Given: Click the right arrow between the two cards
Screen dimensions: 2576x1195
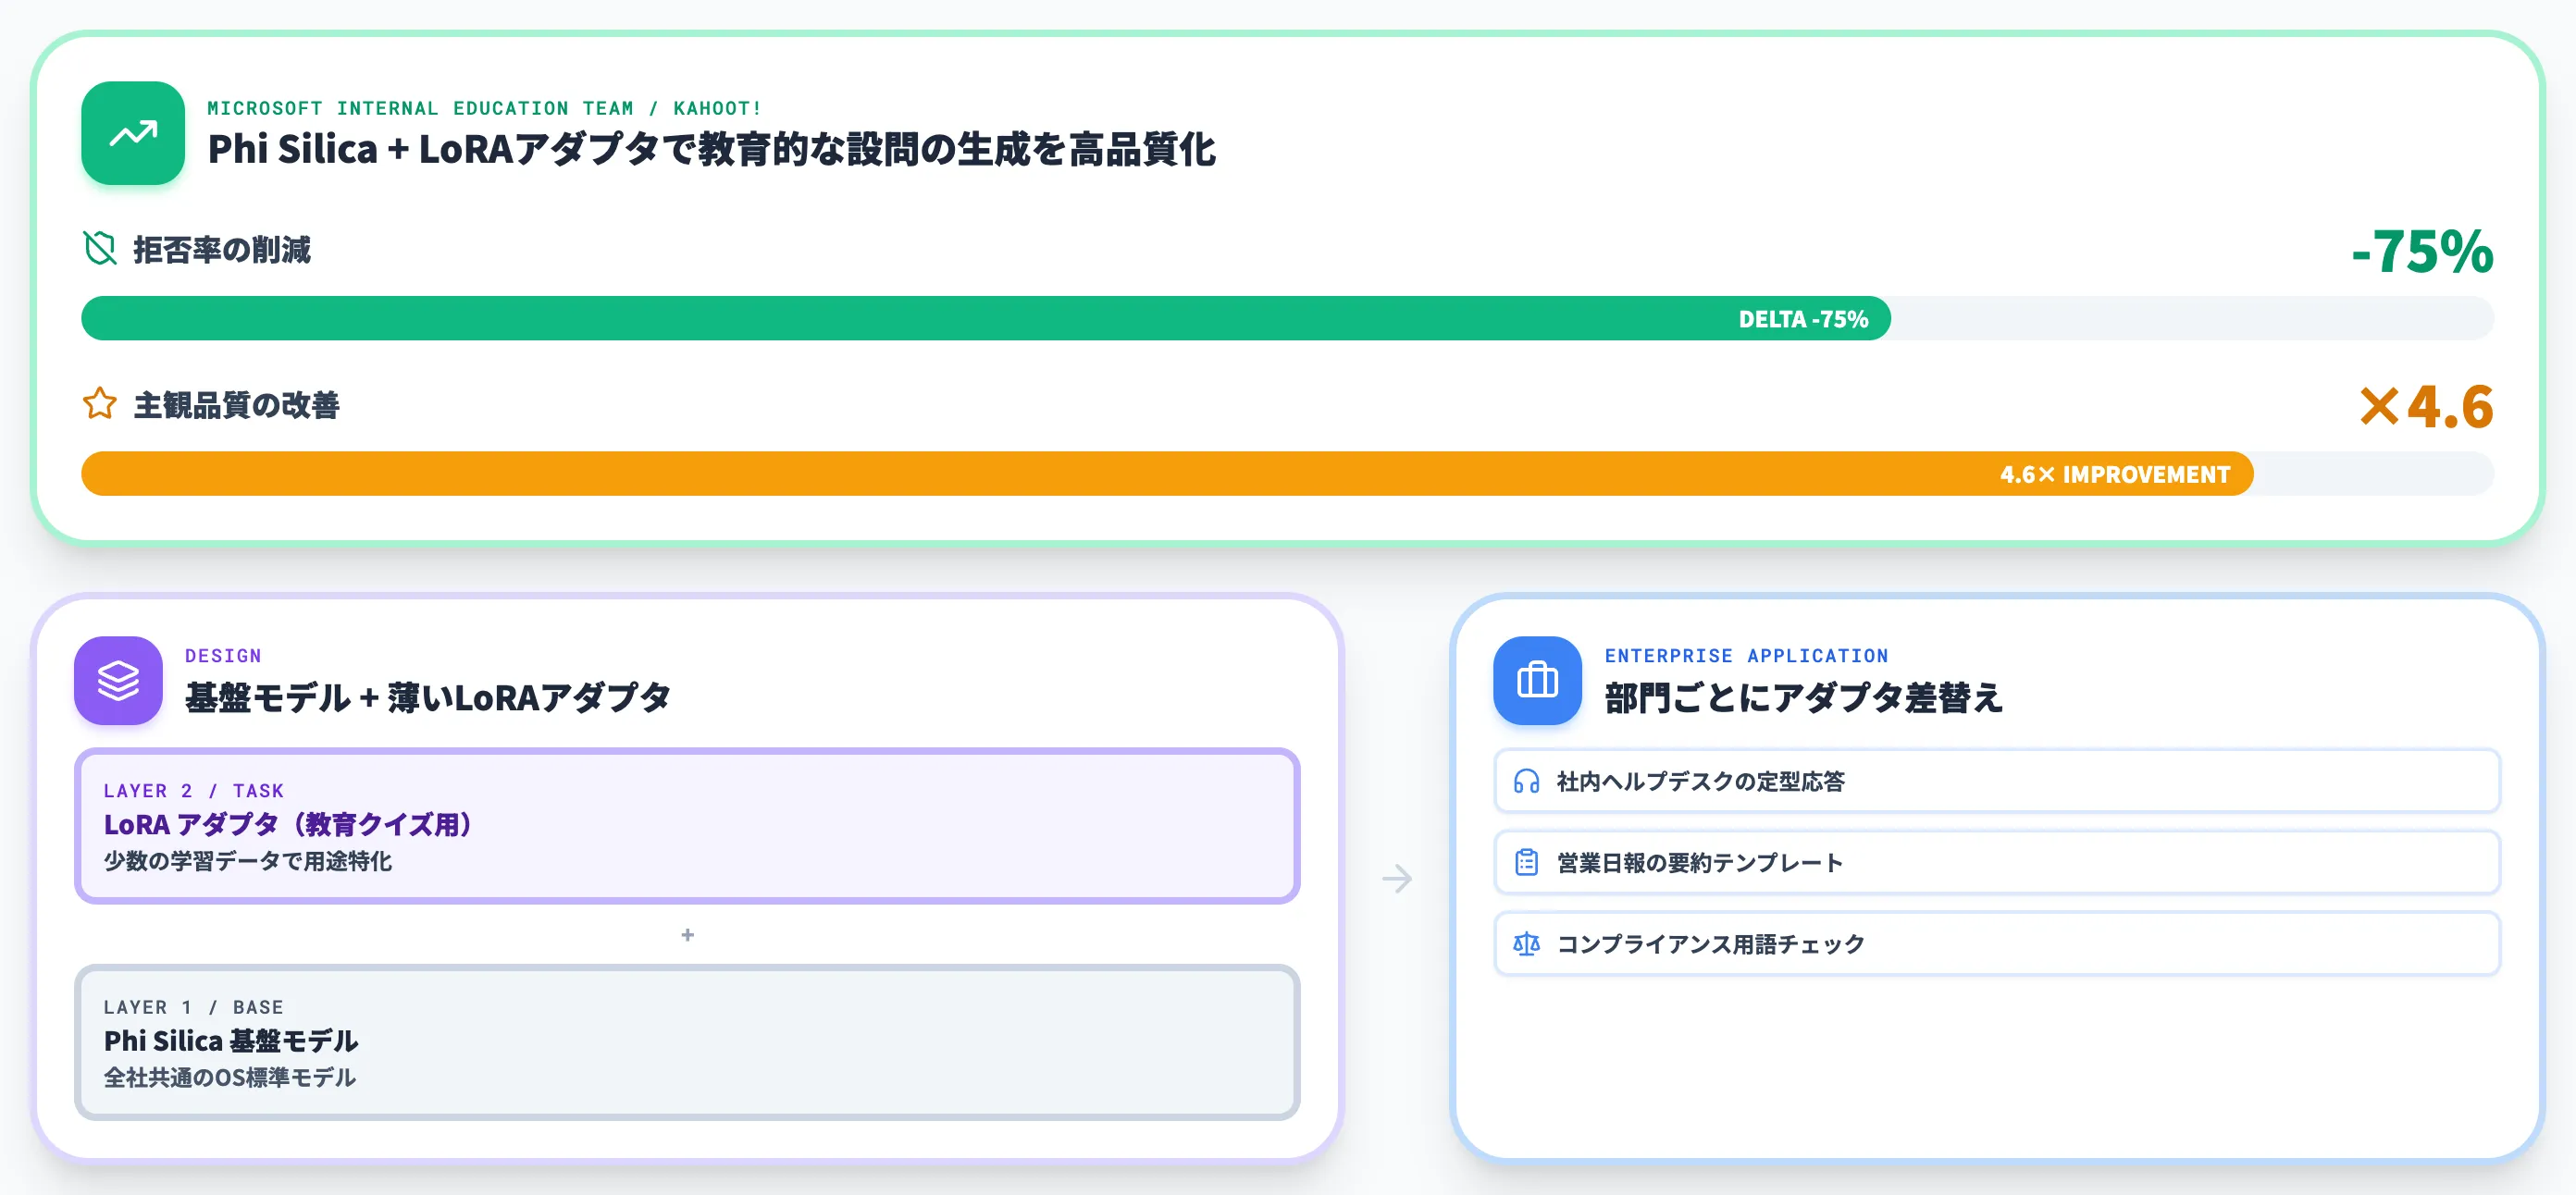Looking at the screenshot, I should pyautogui.click(x=1397, y=878).
